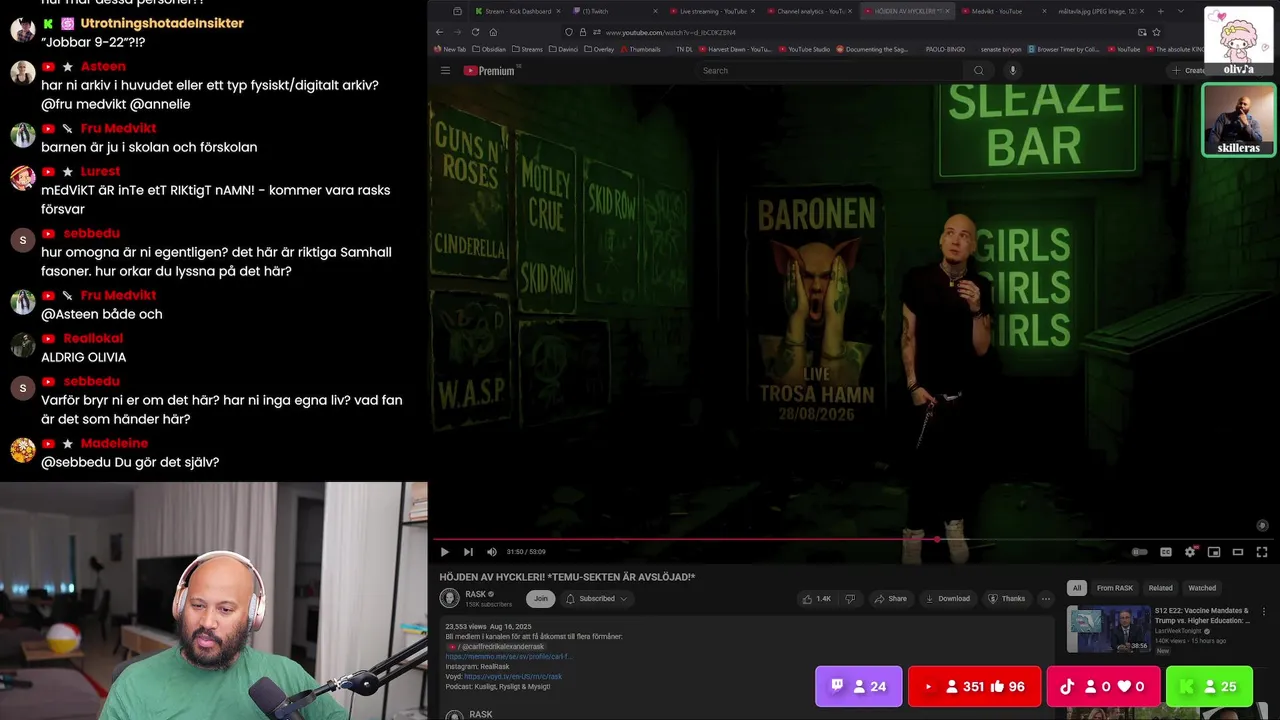Select the From RASK filter chip
The width and height of the screenshot is (1280, 720).
[1114, 588]
